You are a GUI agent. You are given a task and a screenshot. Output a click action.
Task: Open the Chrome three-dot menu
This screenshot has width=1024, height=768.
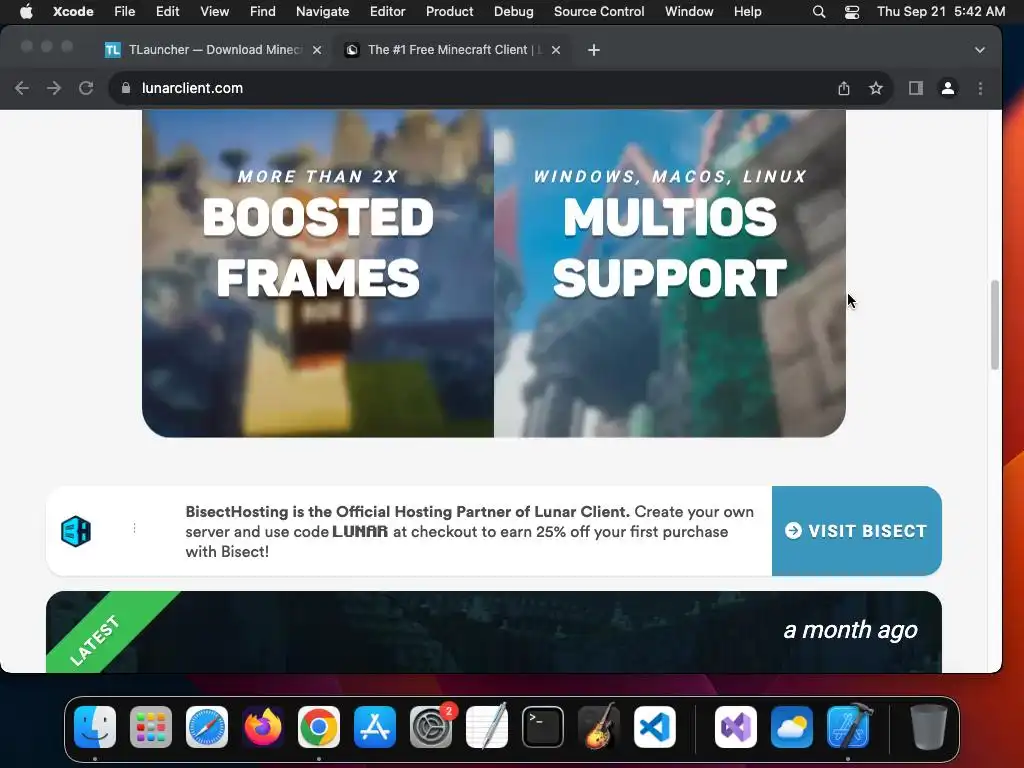(x=980, y=88)
